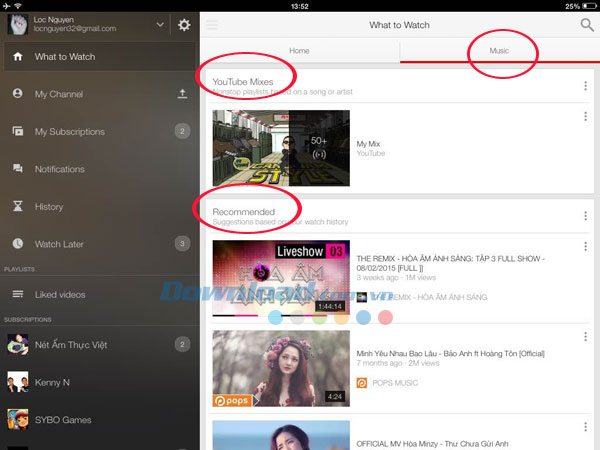Open OFFICIAL MV Hòa Minzy title
Viewport: 600px width, 450px height.
[x=432, y=444]
